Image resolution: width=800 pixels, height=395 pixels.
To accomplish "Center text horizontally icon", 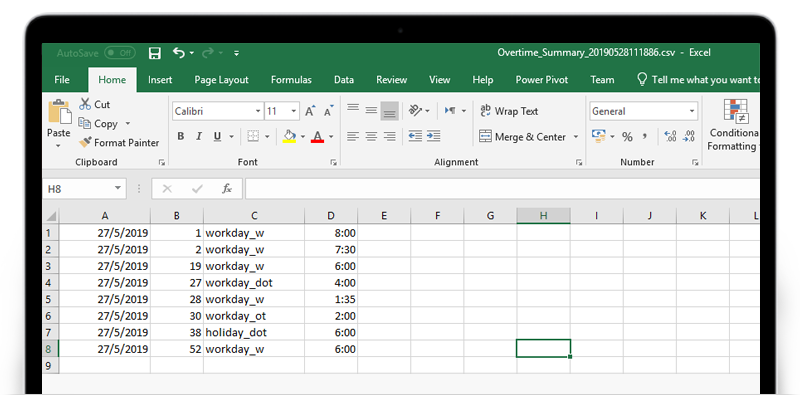I will click(x=371, y=136).
